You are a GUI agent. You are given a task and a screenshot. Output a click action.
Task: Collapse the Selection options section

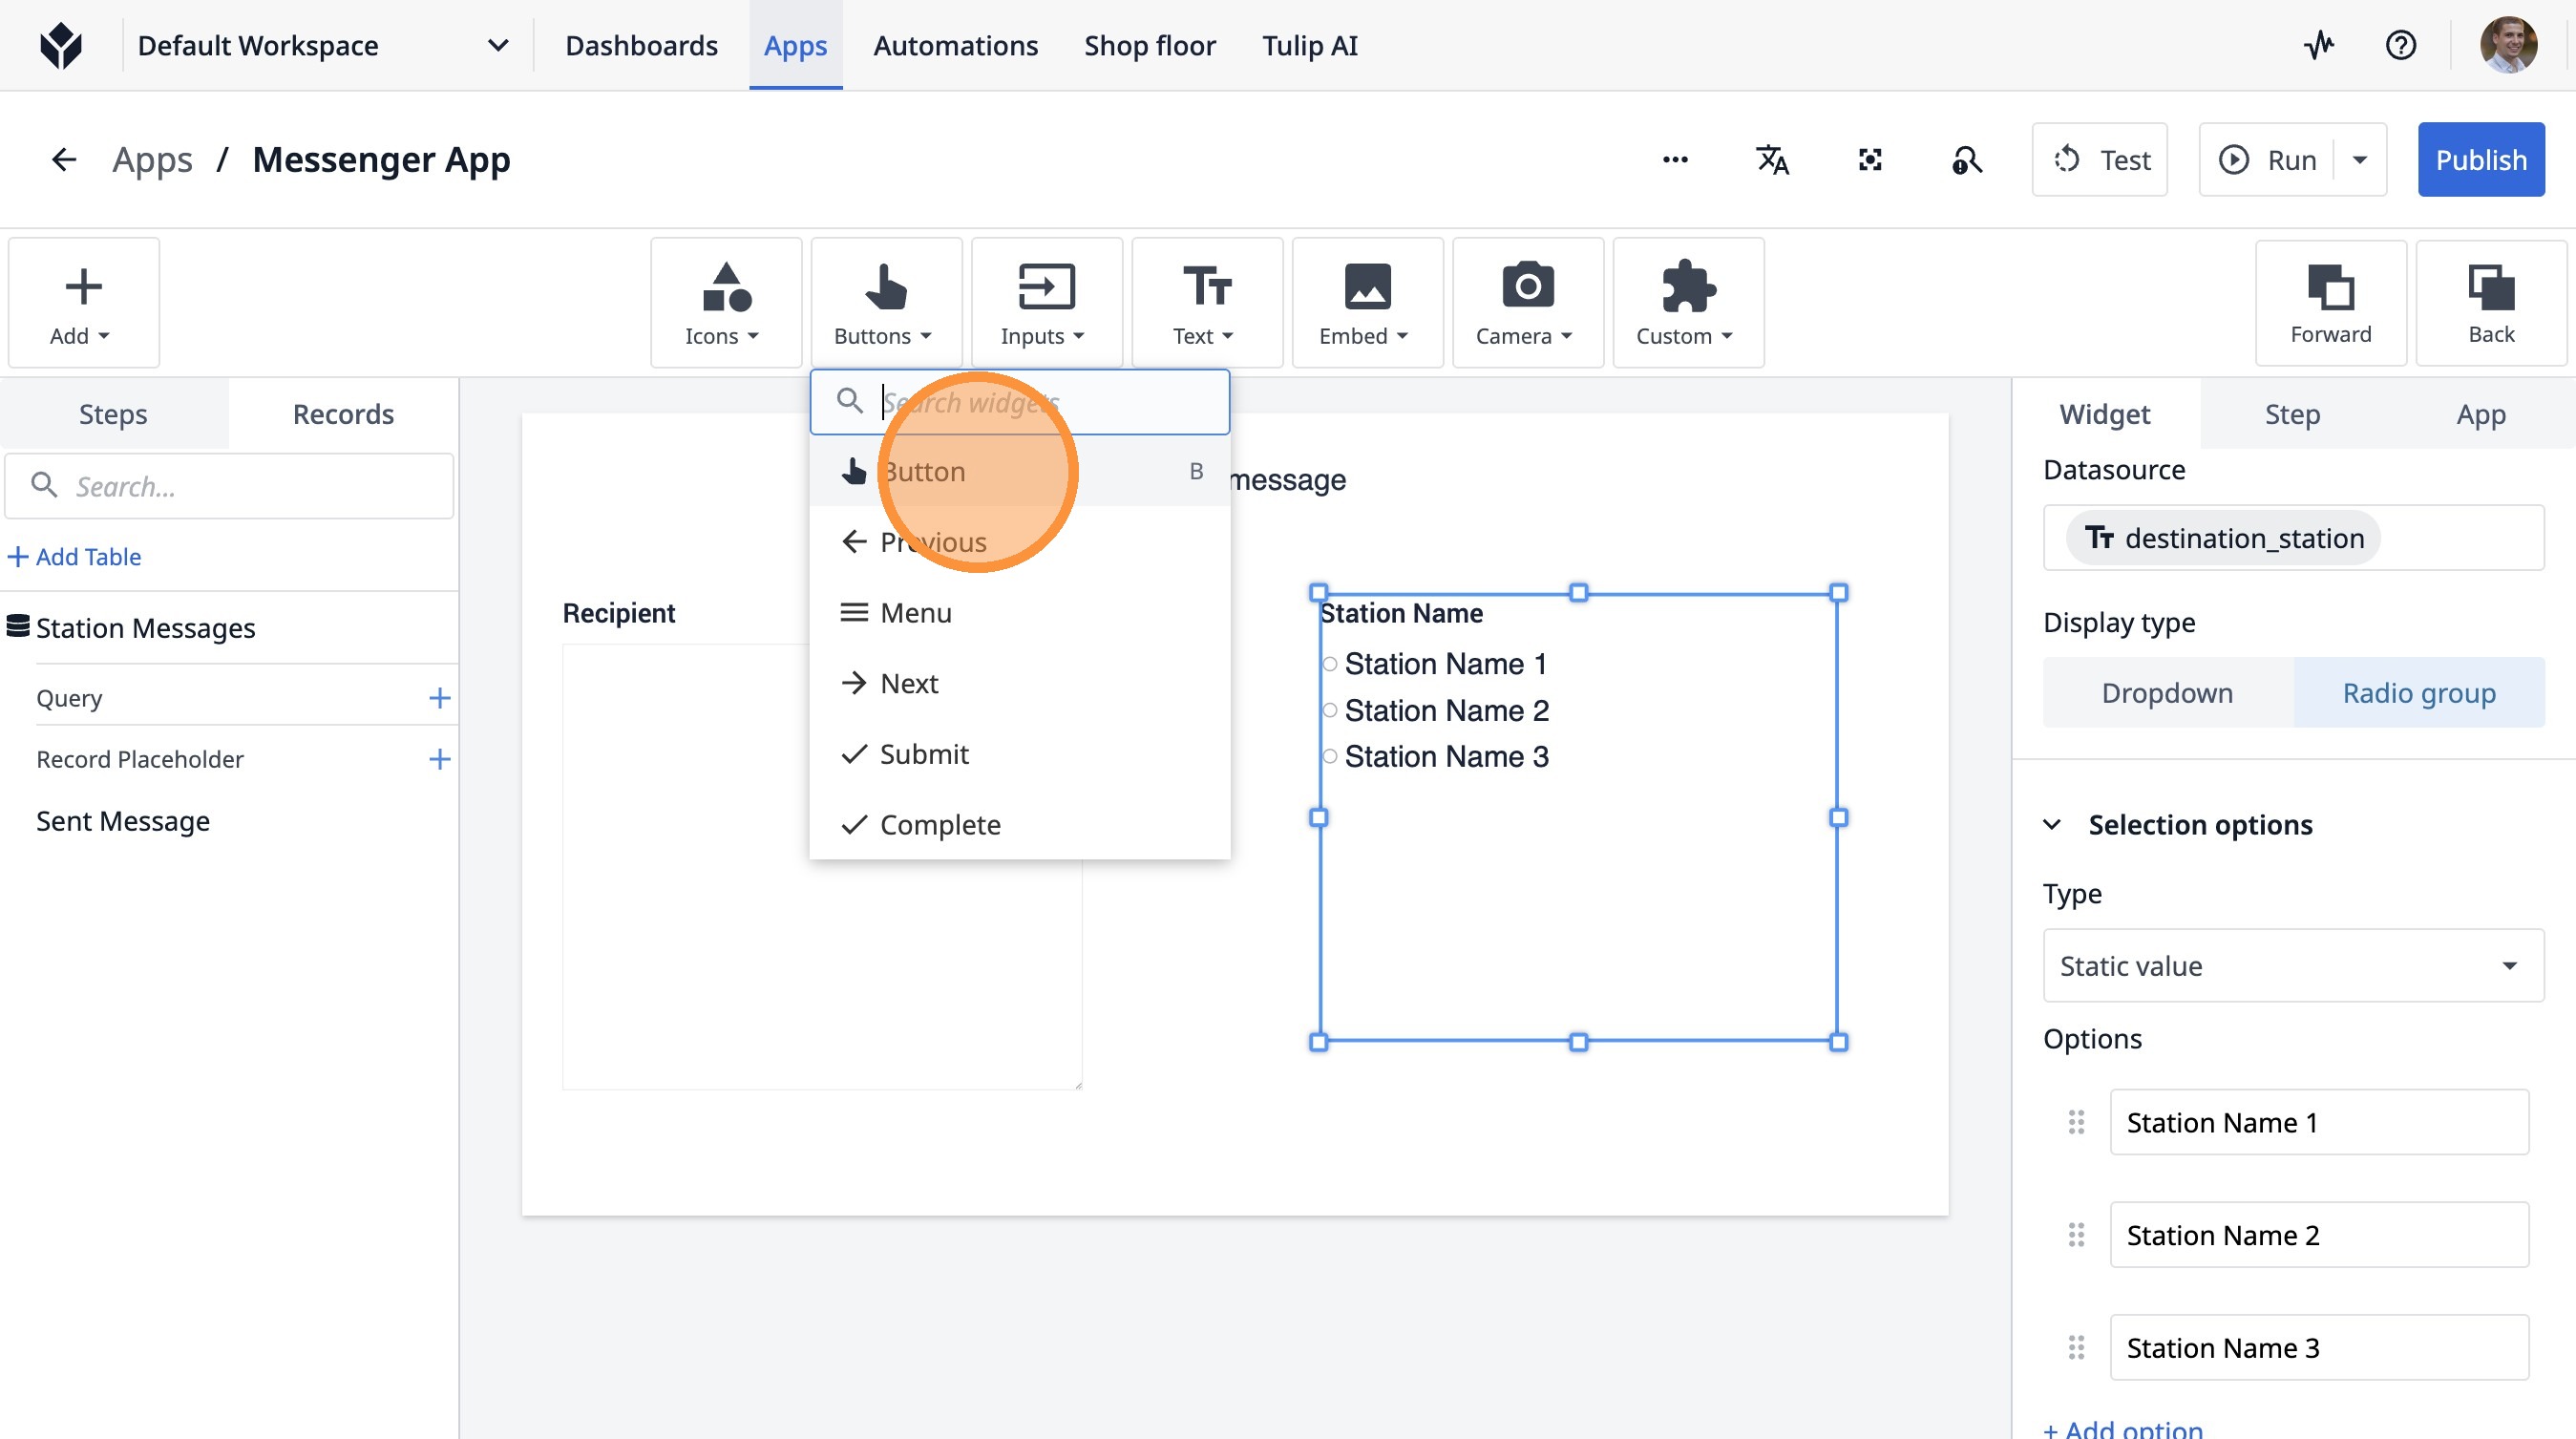point(2052,825)
